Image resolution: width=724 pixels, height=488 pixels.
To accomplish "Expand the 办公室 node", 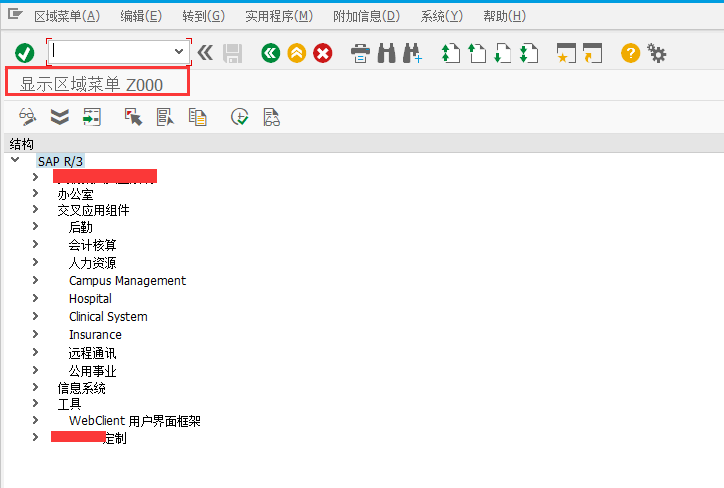I will 35,193.
